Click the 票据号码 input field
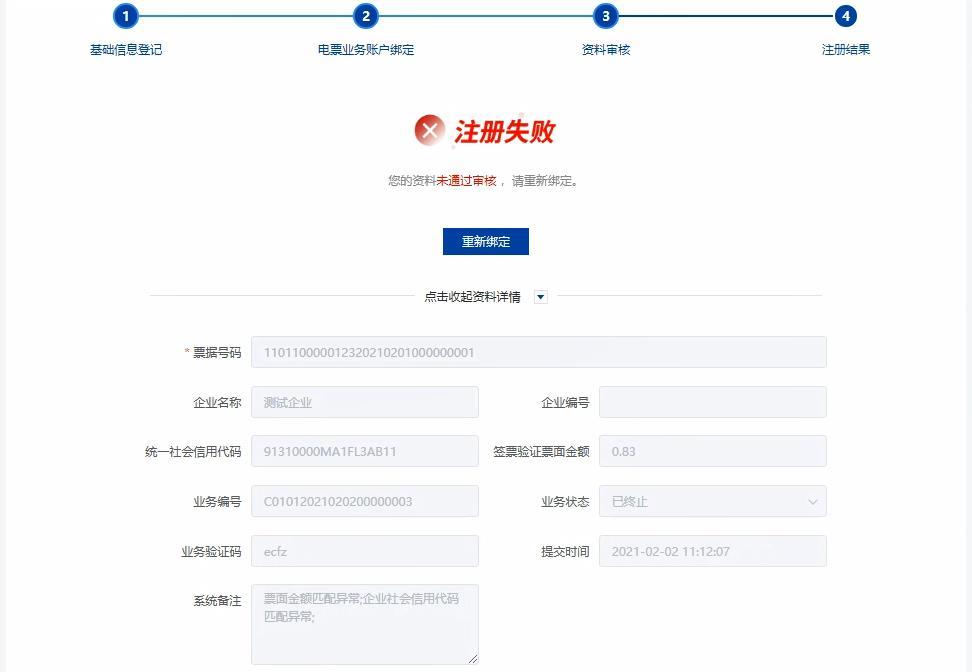This screenshot has width=972, height=672. tap(538, 351)
